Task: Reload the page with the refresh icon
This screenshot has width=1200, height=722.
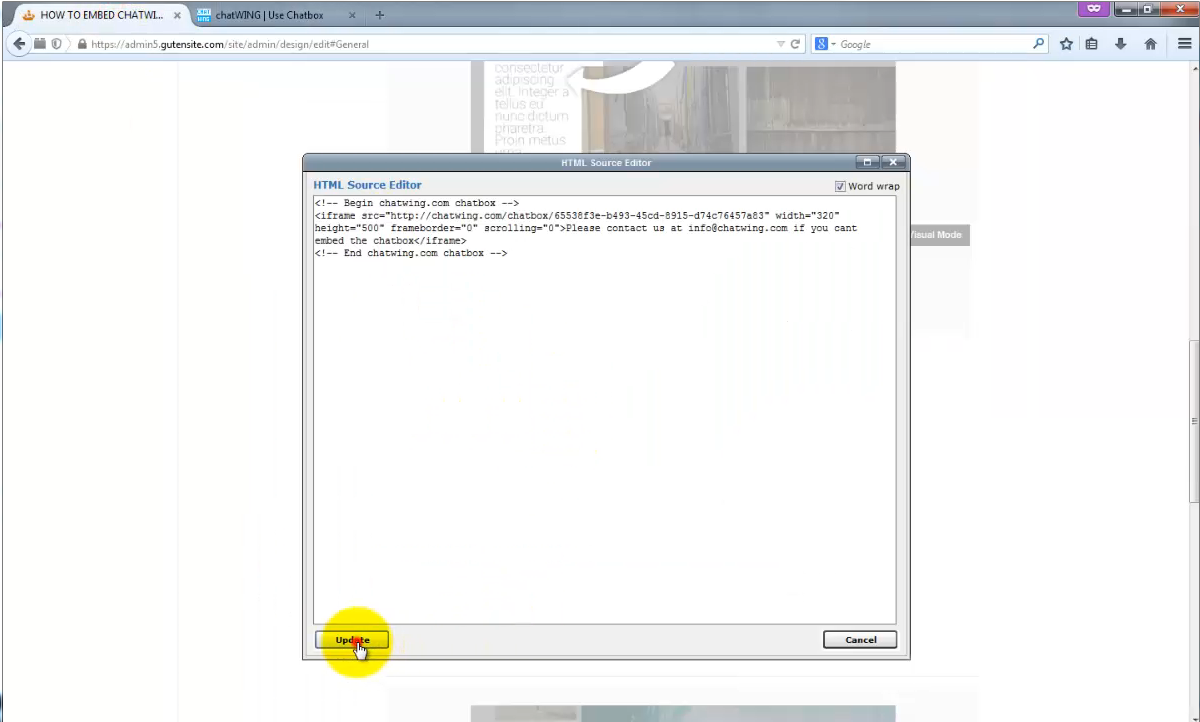Action: (x=796, y=44)
